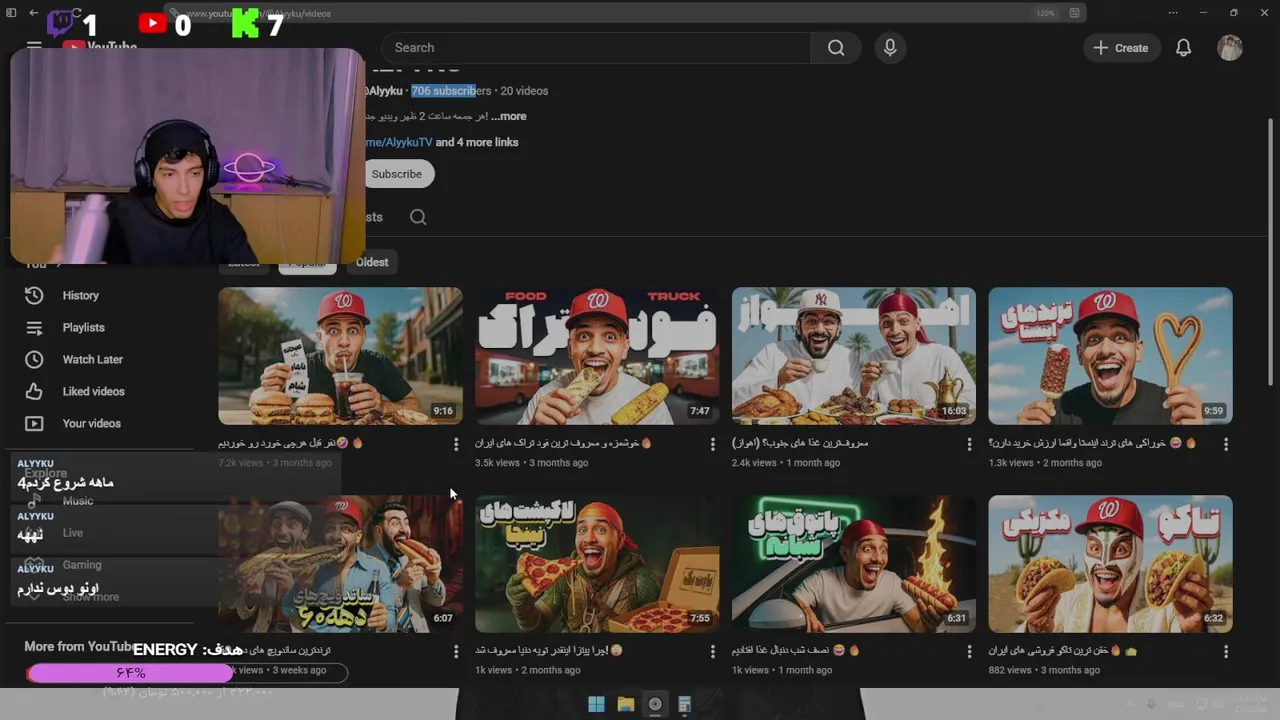Viewport: 1280px width, 720px height.
Task: Open the 9:59 ice cream video thumbnail
Action: click(1110, 356)
